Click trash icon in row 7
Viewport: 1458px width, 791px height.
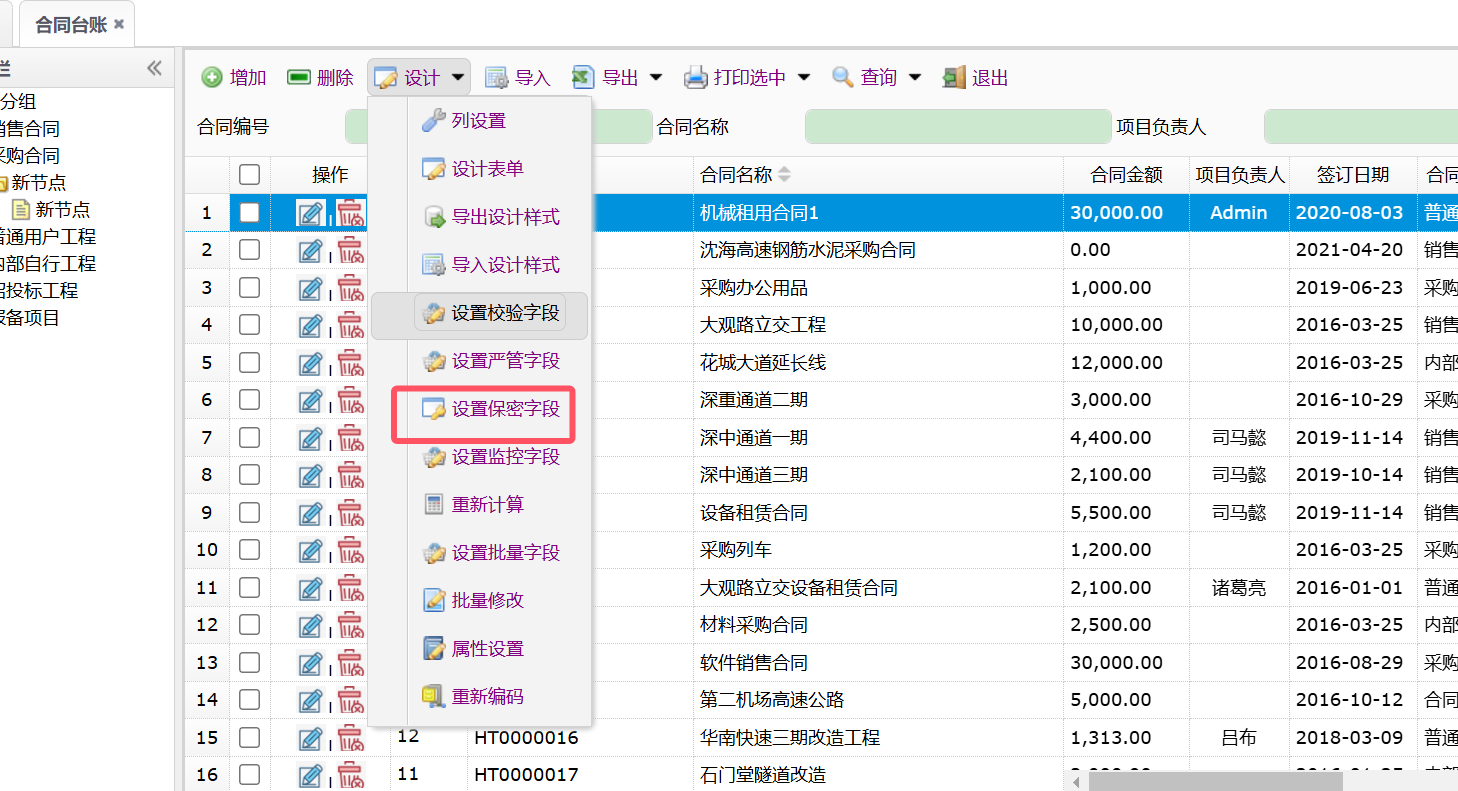click(350, 438)
